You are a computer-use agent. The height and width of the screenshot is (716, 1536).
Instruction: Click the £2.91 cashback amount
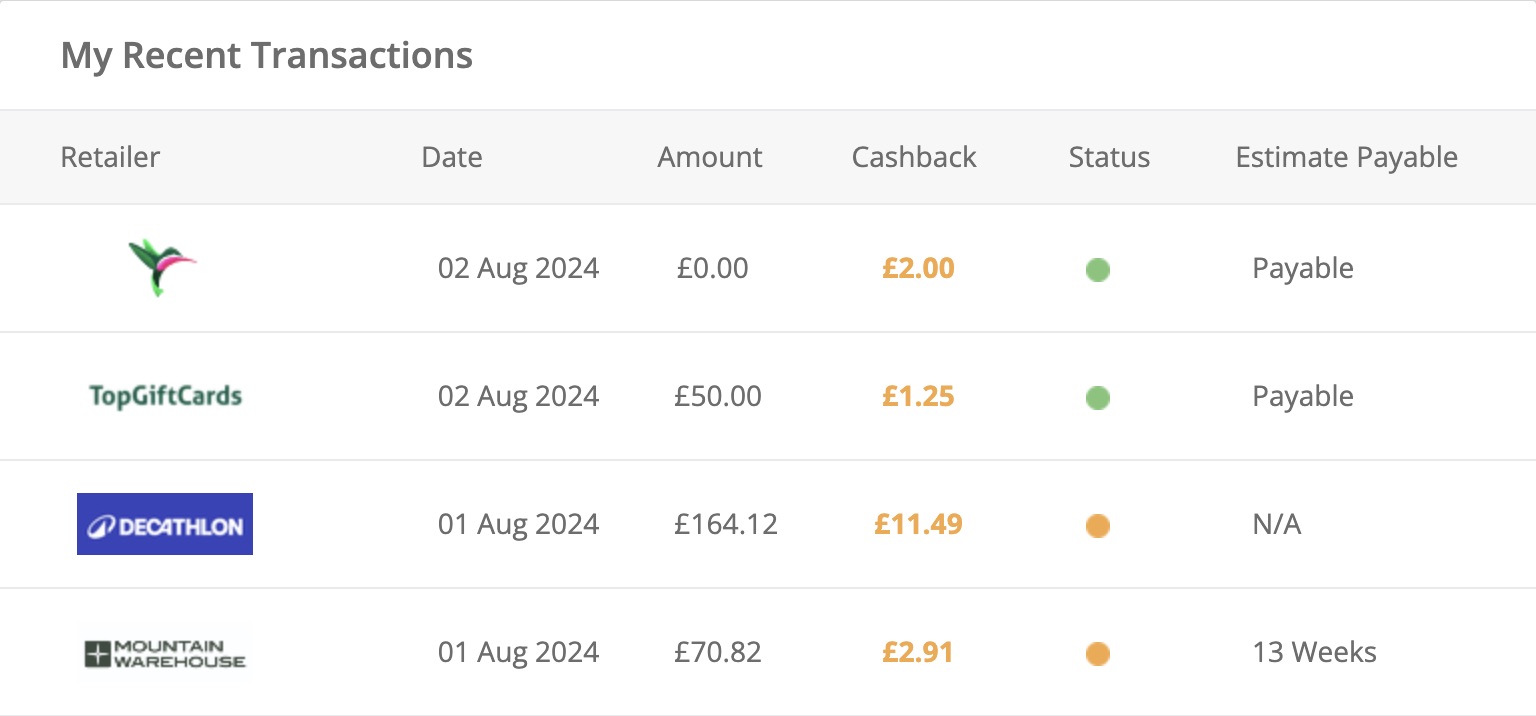(917, 652)
